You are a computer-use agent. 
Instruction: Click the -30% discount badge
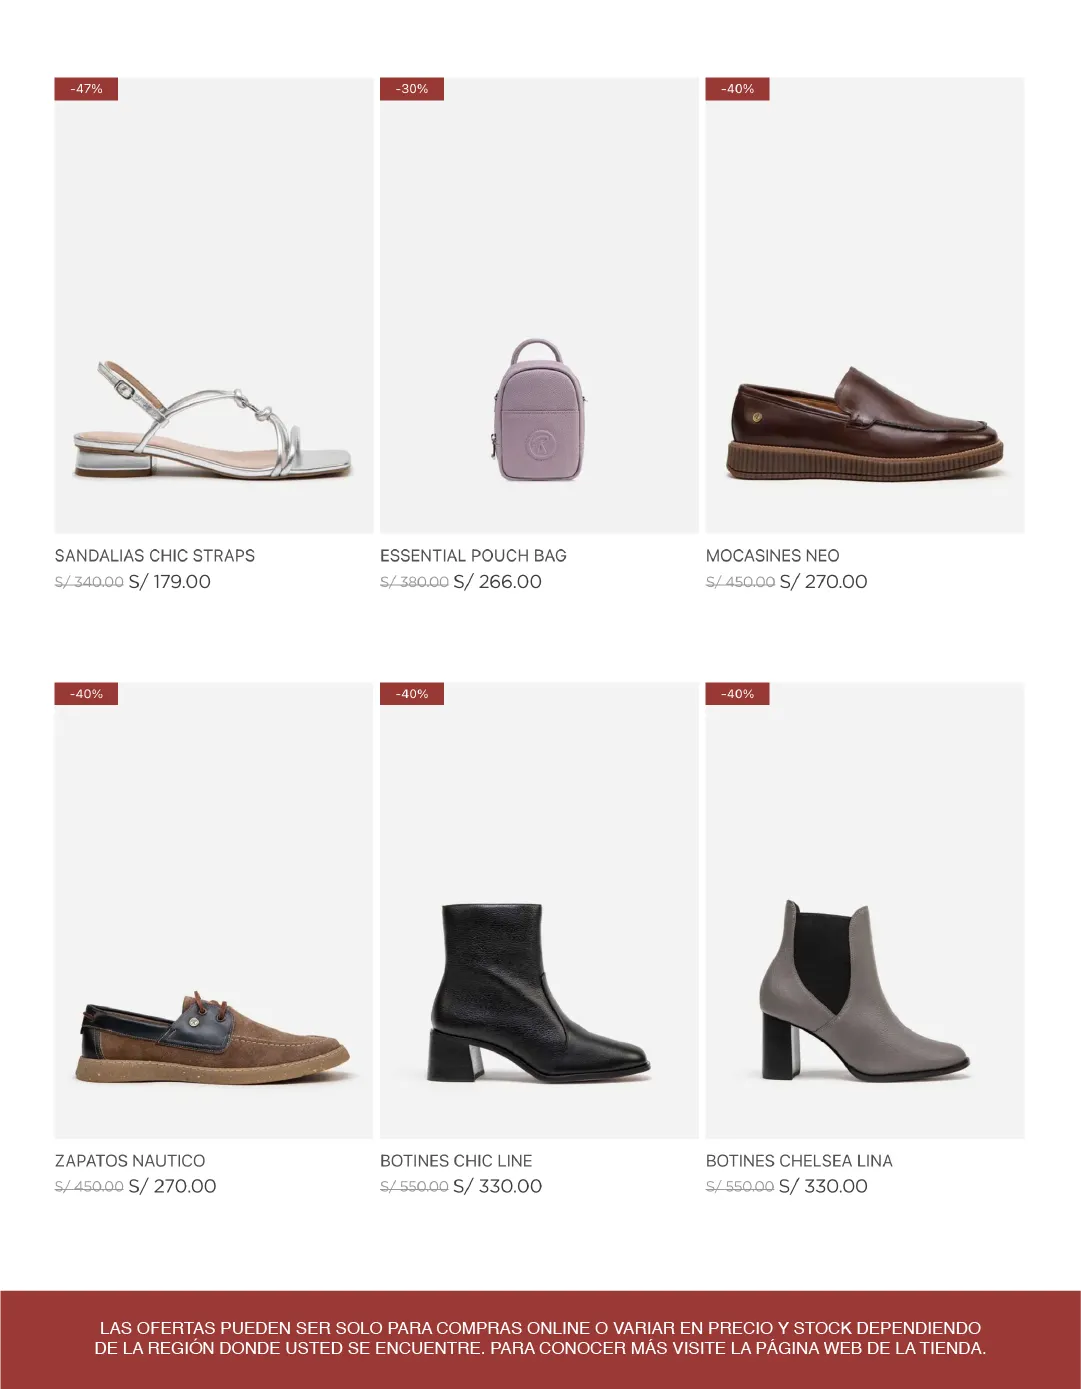coord(412,89)
